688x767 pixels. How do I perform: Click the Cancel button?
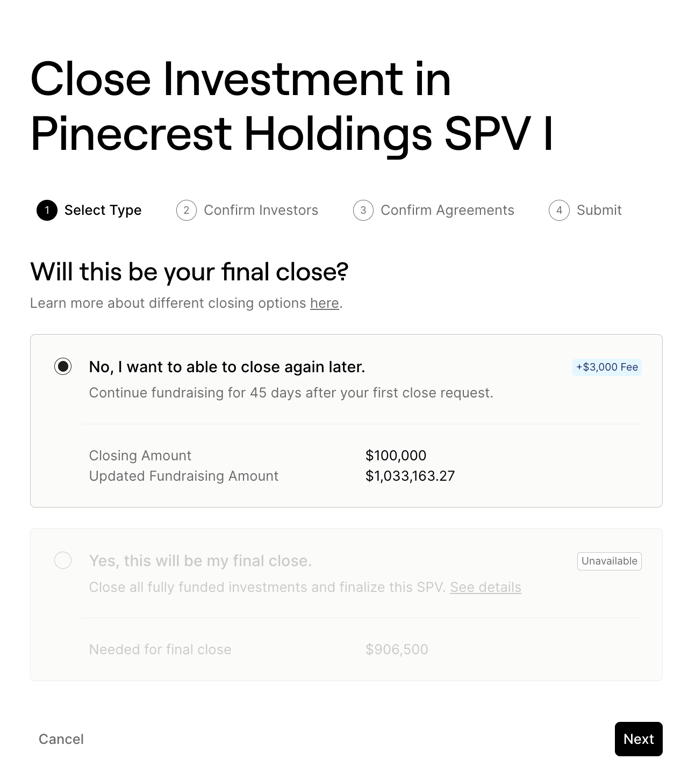click(61, 739)
